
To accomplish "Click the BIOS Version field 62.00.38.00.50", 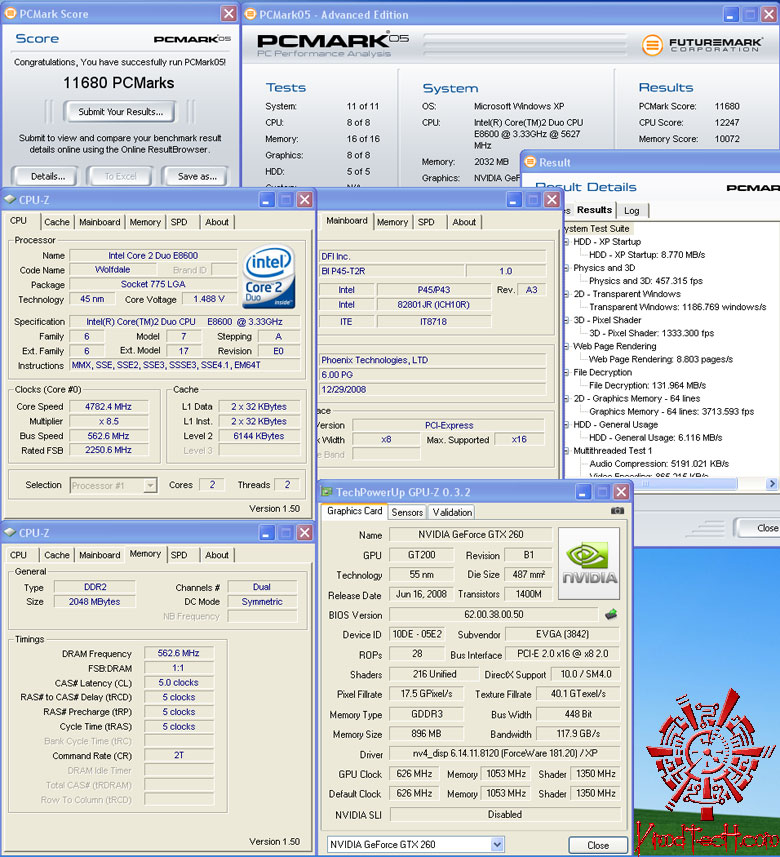I will 494,614.
